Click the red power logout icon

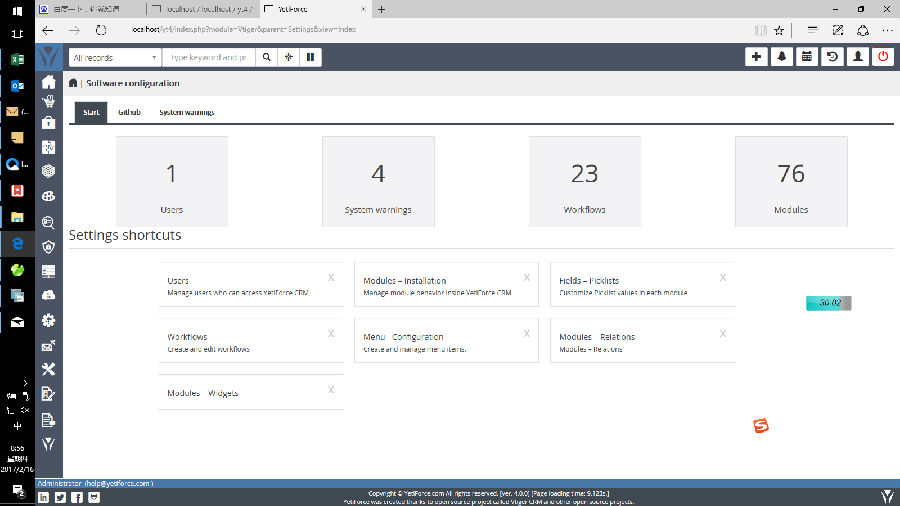pos(883,57)
